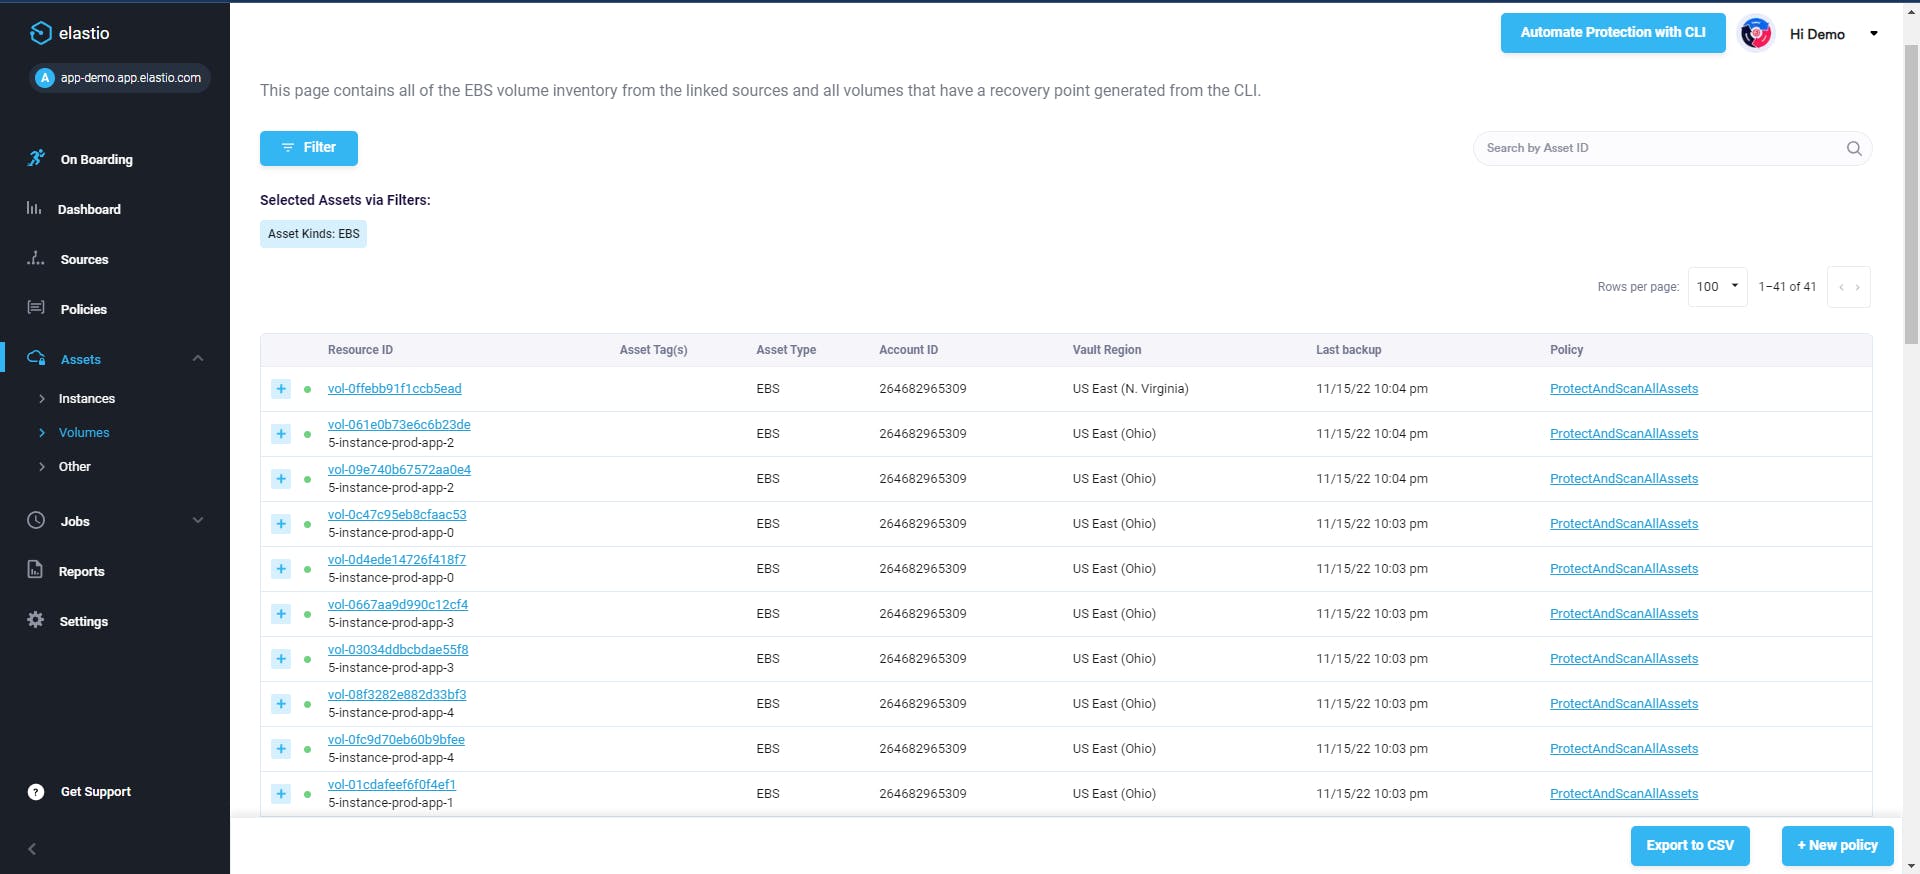Open Reports via its document icon
1920x874 pixels.
(x=35, y=570)
